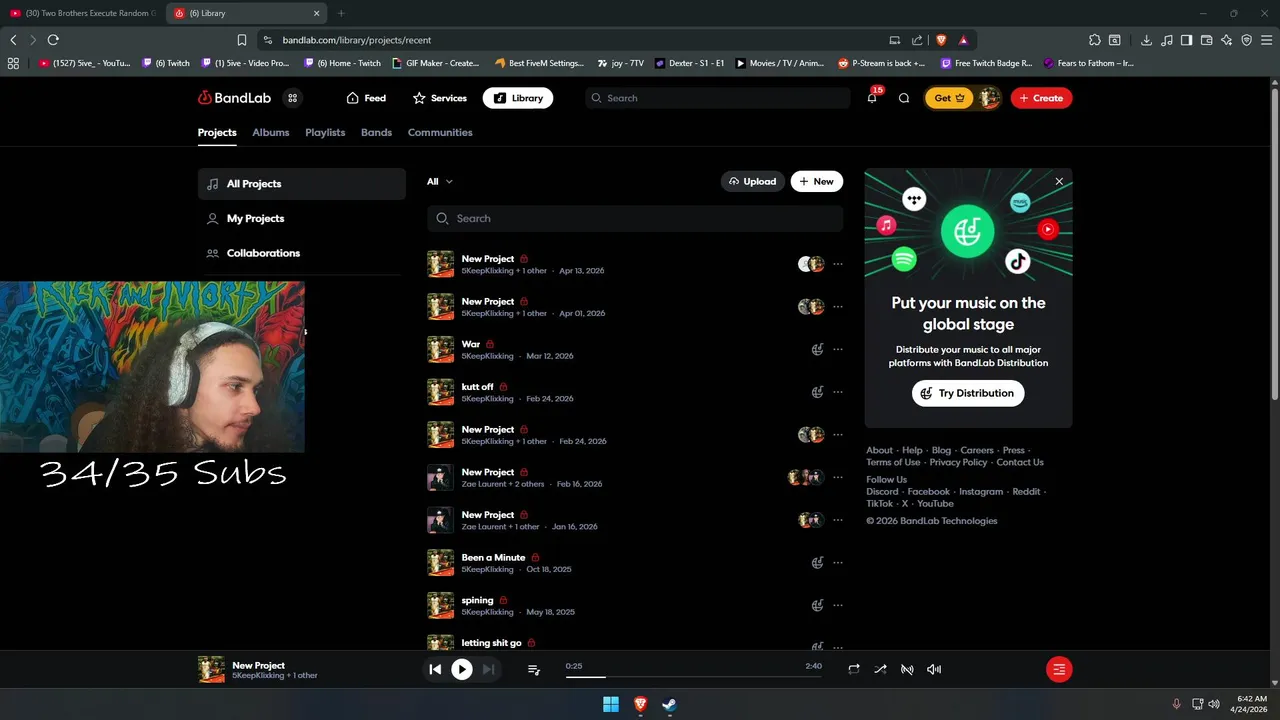The height and width of the screenshot is (720, 1280).
Task: Select Collaborations in sidebar
Action: [302, 253]
